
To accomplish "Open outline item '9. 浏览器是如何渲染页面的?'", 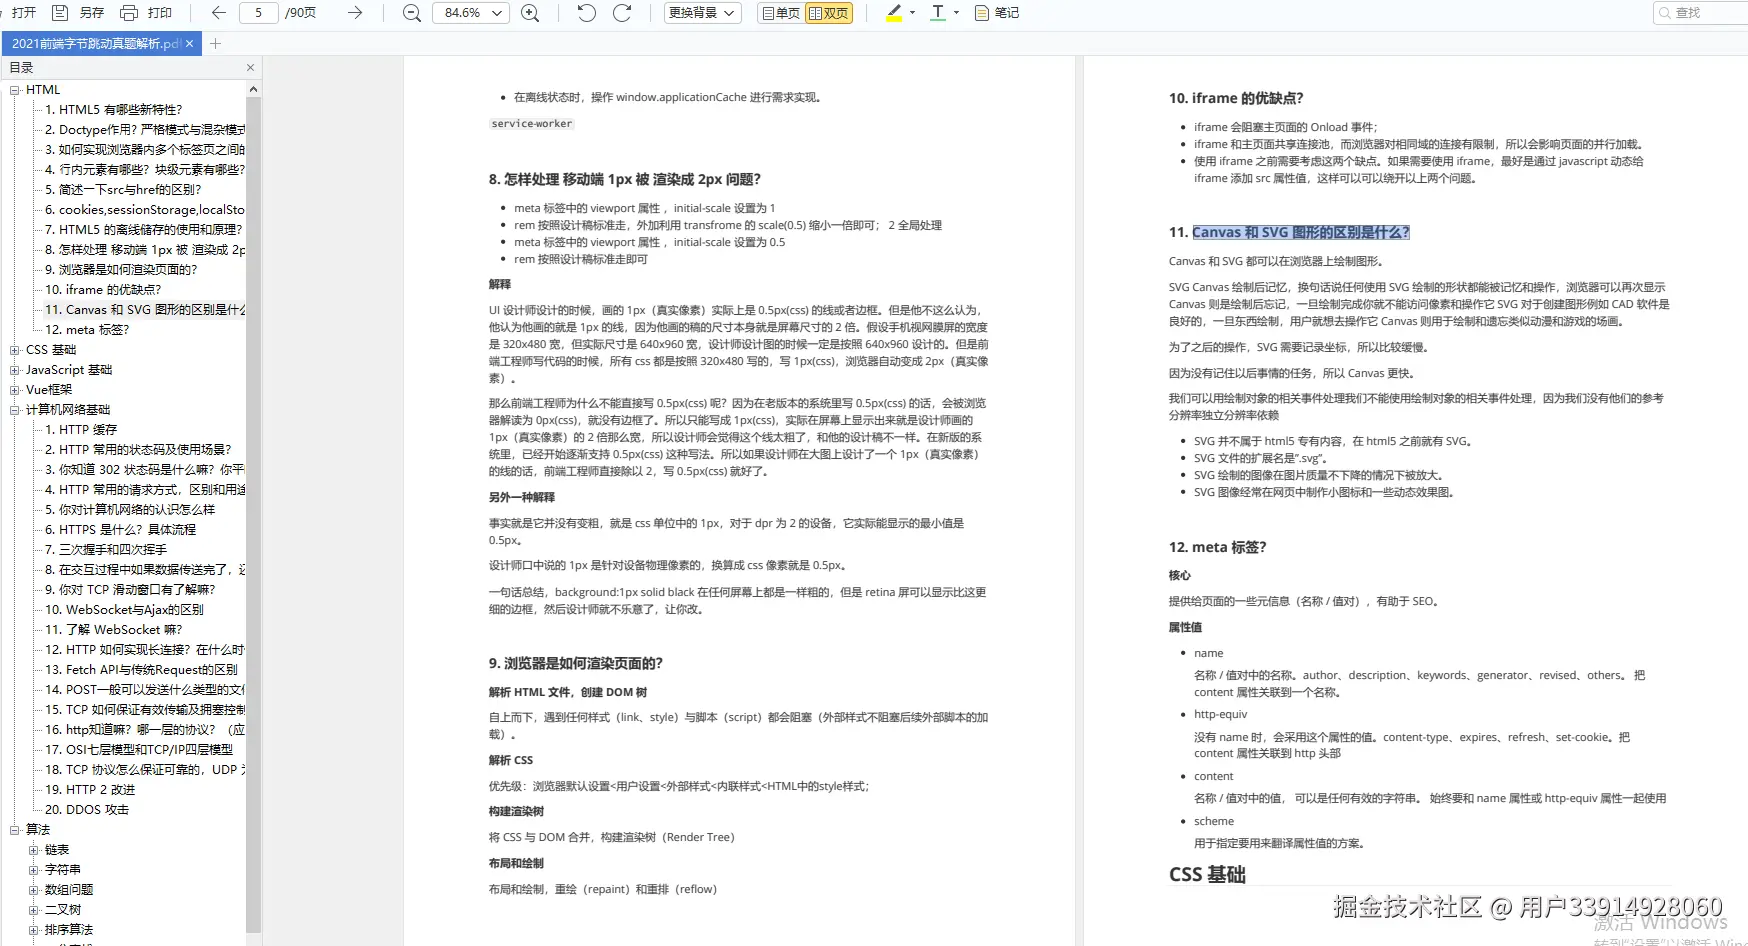I will (121, 270).
